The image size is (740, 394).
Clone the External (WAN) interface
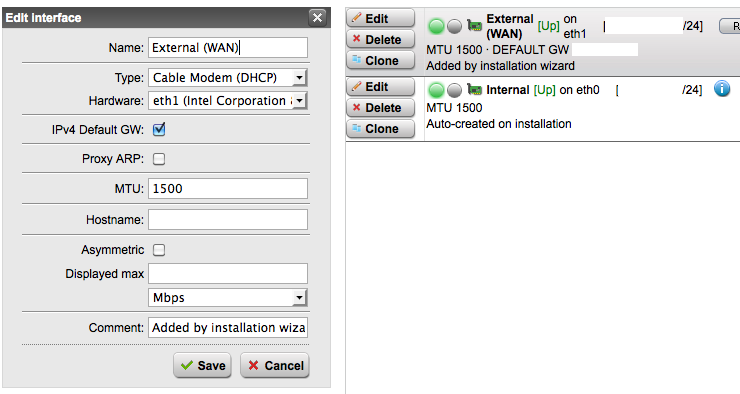pyautogui.click(x=380, y=60)
